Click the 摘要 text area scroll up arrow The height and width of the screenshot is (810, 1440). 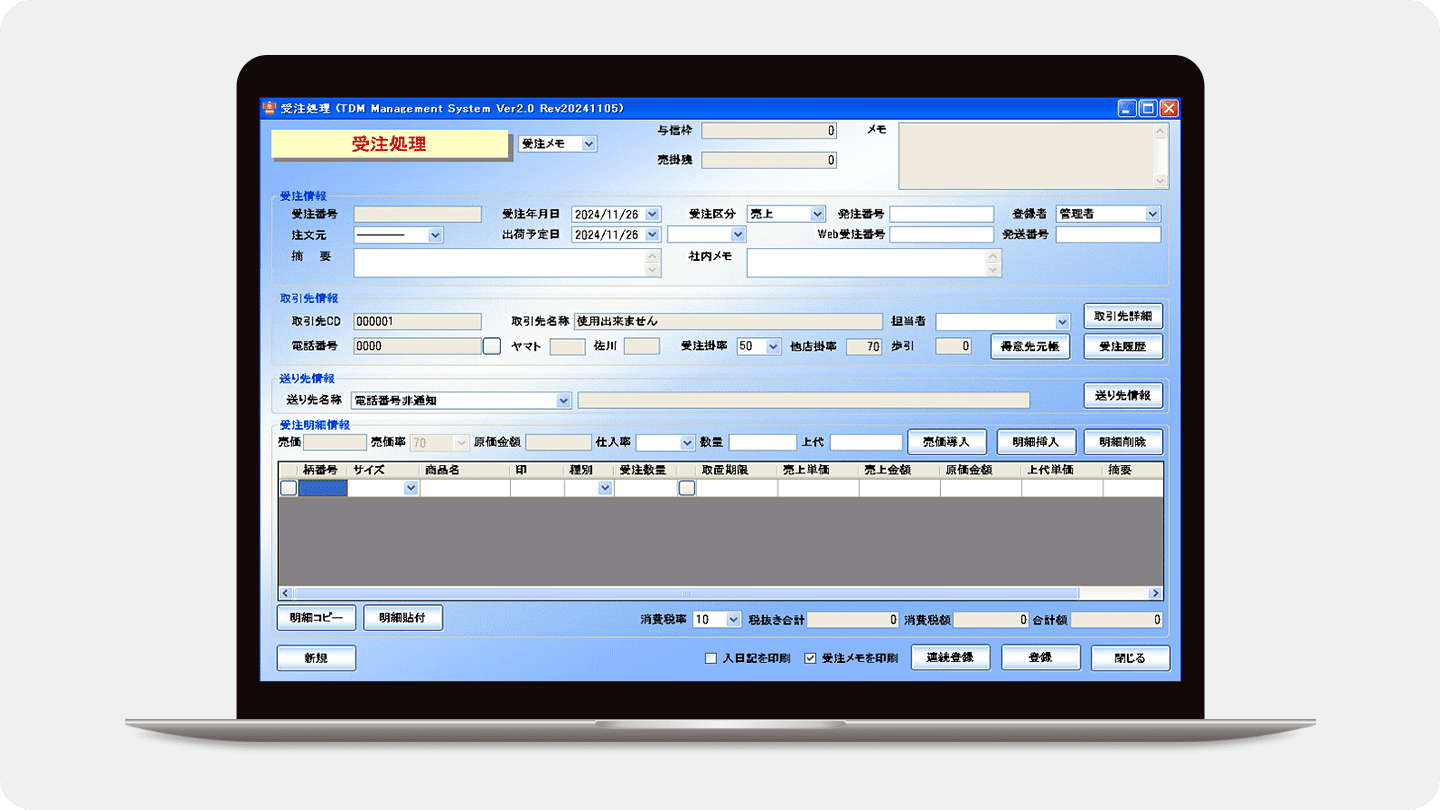point(654,256)
